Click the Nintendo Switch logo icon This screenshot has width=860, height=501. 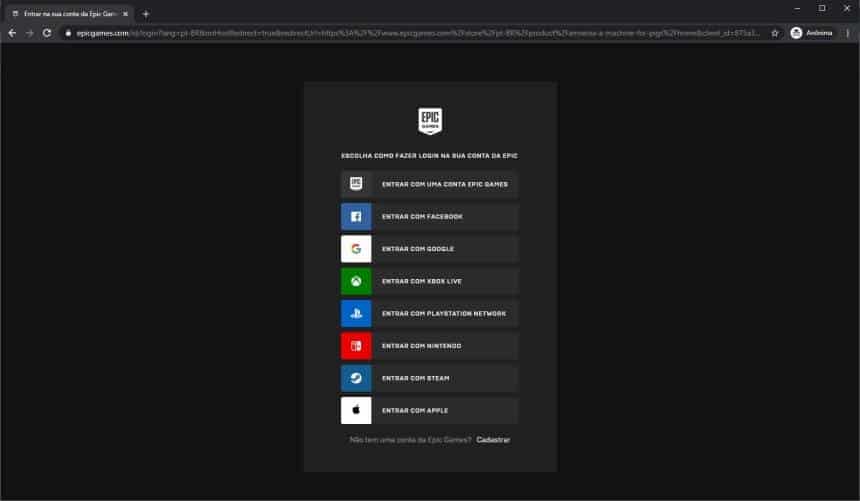click(356, 346)
